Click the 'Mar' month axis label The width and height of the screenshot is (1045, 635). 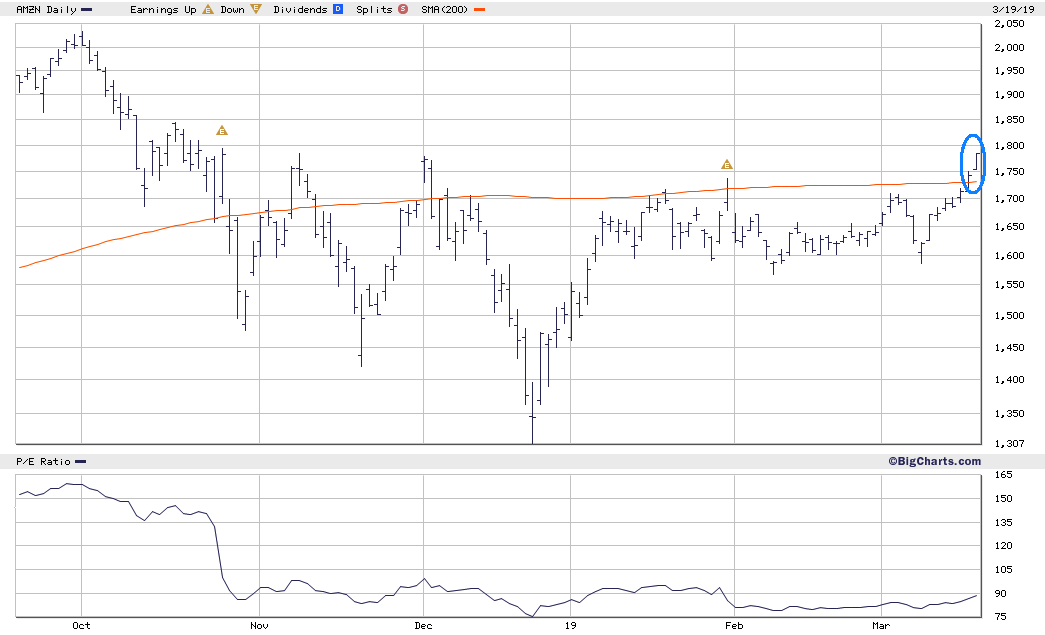(x=881, y=626)
